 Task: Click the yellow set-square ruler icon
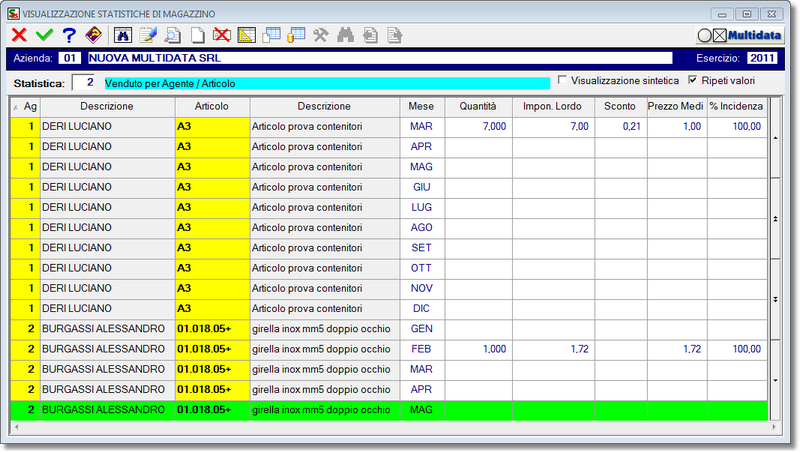[246, 35]
